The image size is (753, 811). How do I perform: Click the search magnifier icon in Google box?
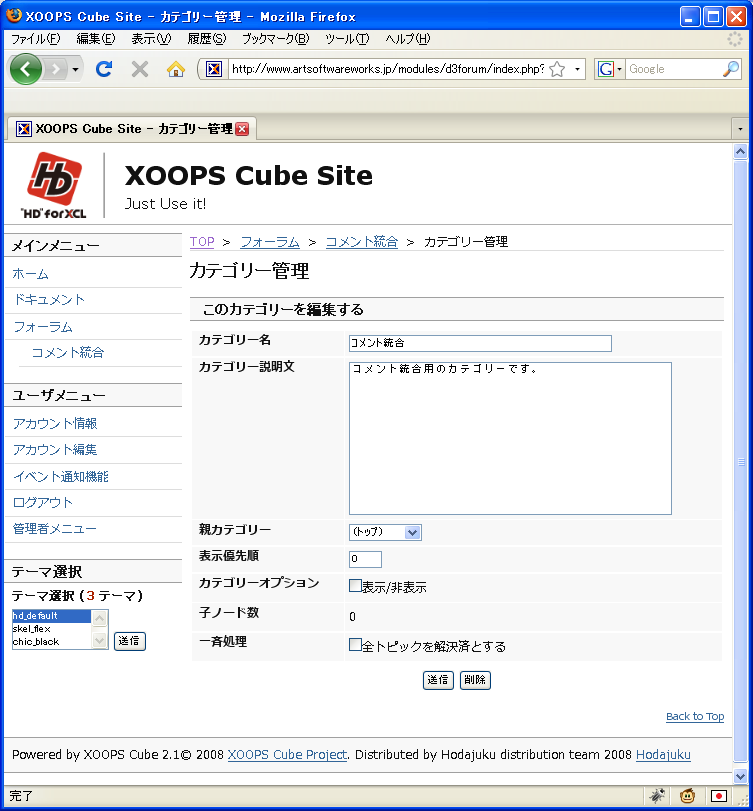click(x=731, y=69)
